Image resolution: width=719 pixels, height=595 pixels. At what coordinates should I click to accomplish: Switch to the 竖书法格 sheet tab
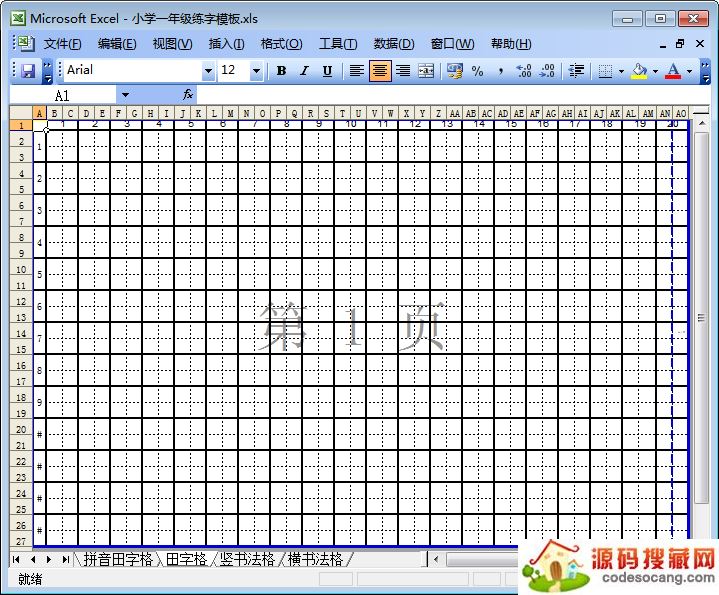point(247,559)
